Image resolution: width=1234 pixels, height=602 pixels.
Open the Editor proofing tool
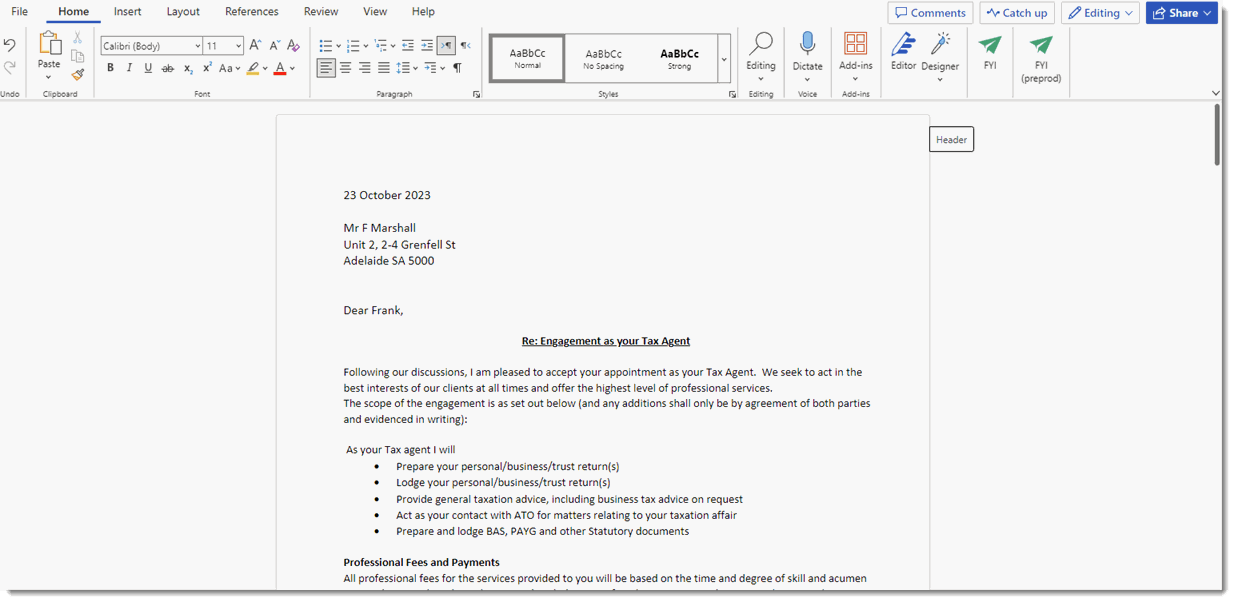pyautogui.click(x=903, y=51)
